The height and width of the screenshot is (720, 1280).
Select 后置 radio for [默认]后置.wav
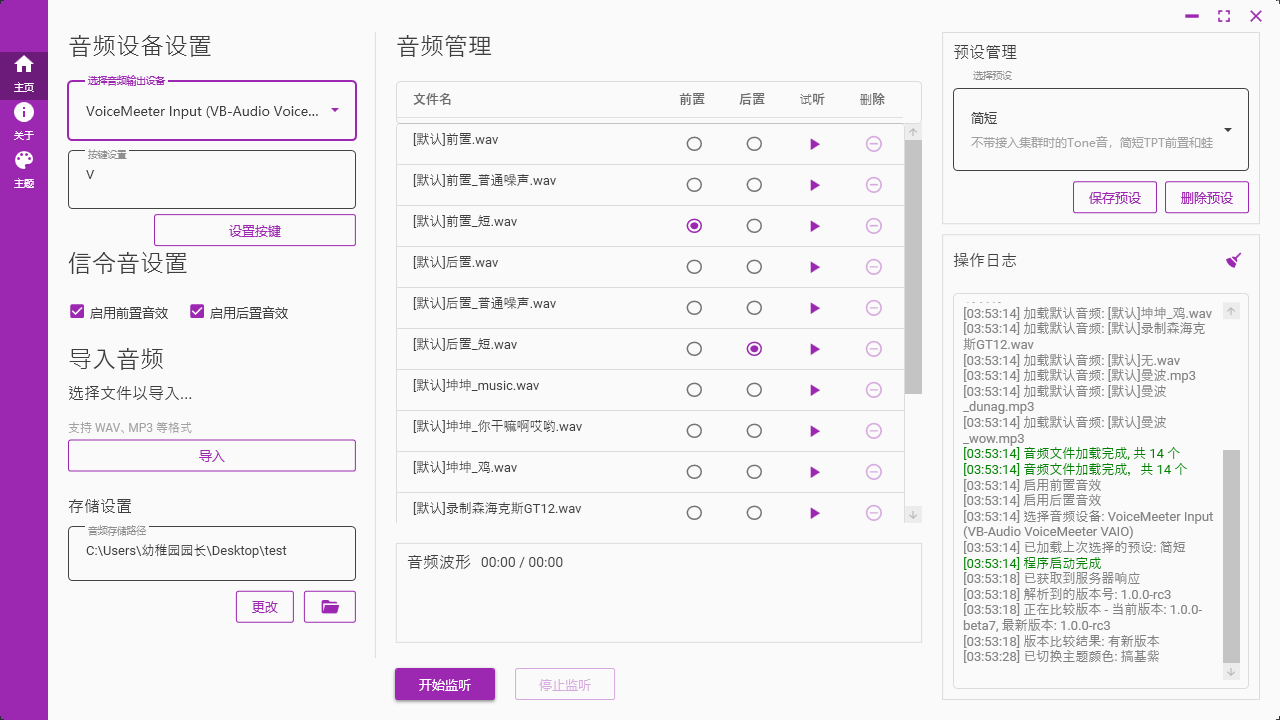tap(754, 267)
